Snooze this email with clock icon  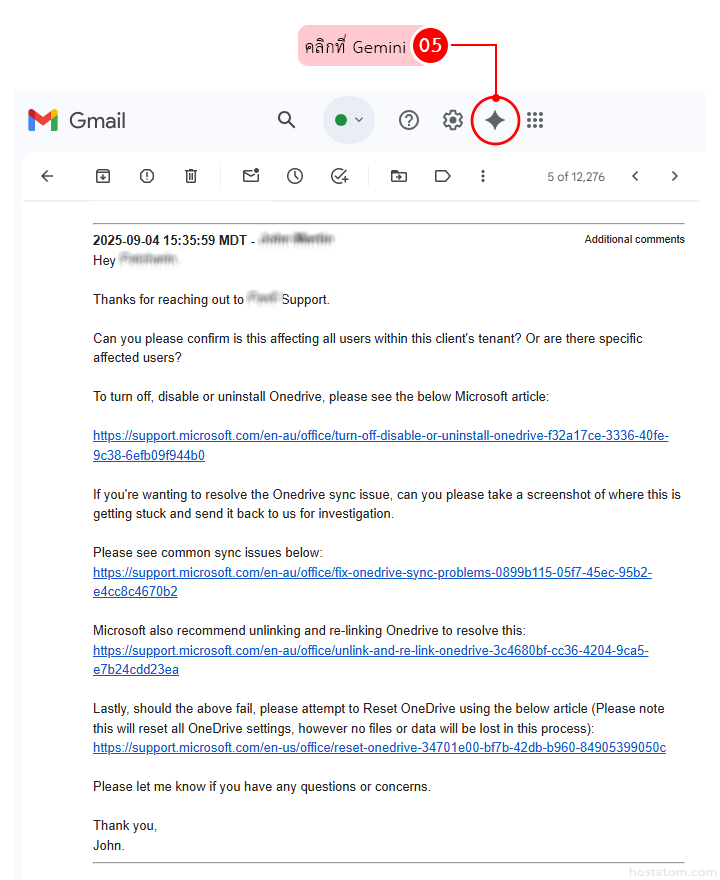295,176
